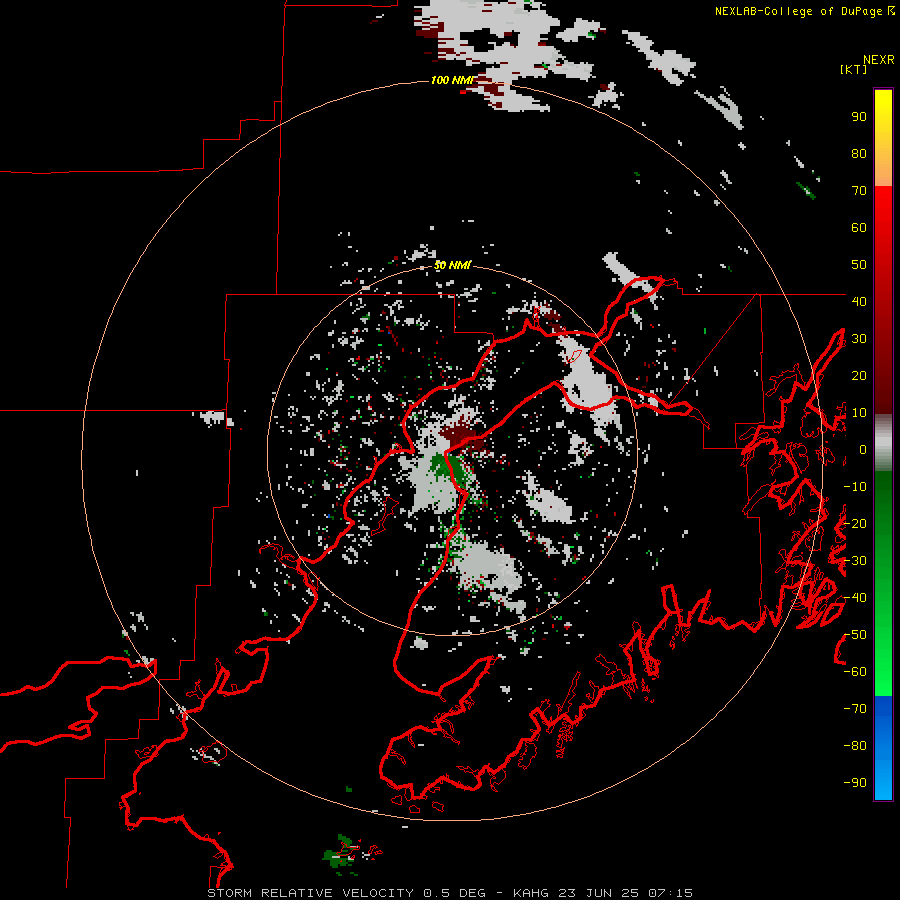Click the 20 value on the velocity scale

[x=859, y=375]
